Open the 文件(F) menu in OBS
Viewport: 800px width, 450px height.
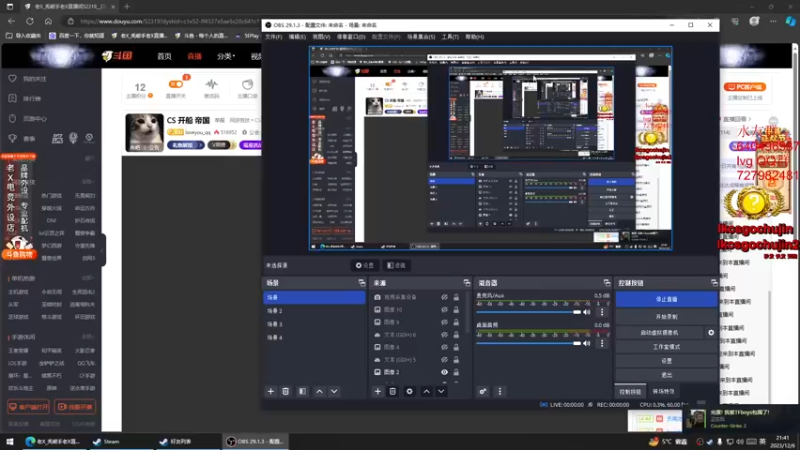pos(273,37)
